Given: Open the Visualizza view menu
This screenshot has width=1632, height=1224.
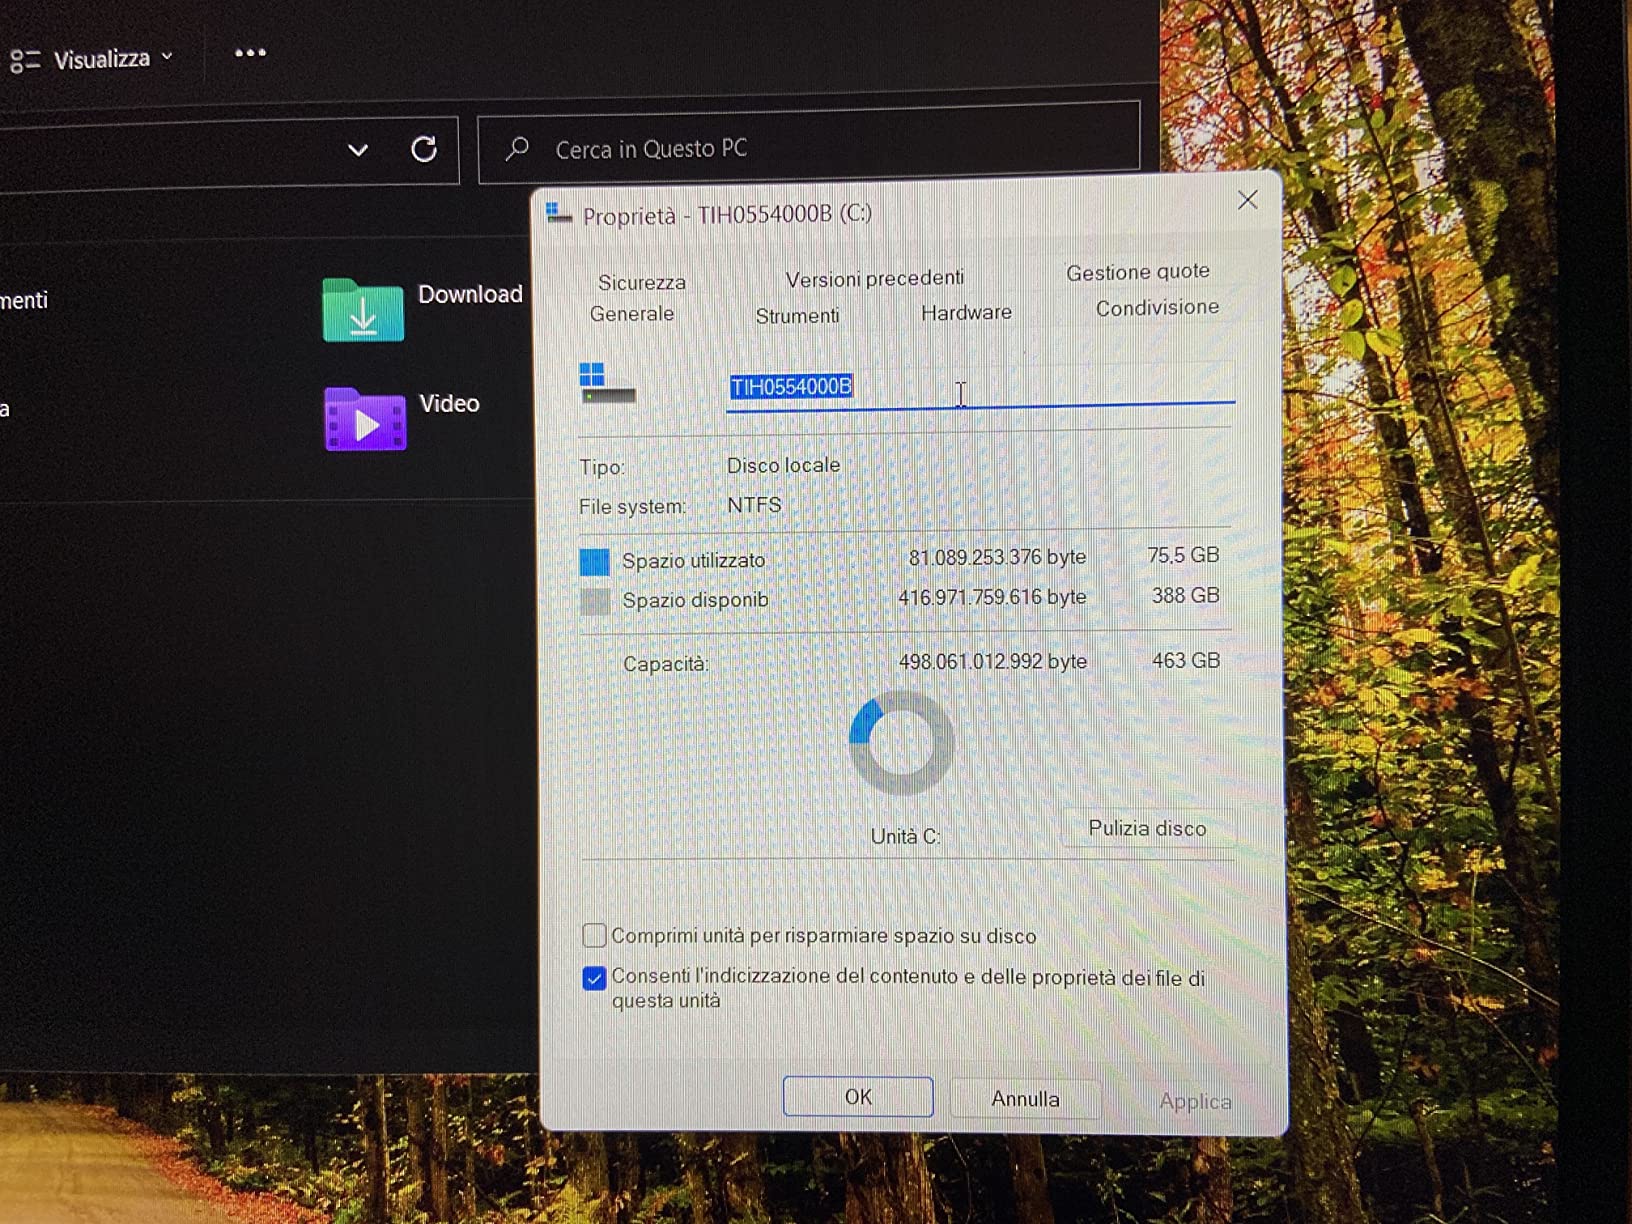Looking at the screenshot, I should [x=91, y=59].
